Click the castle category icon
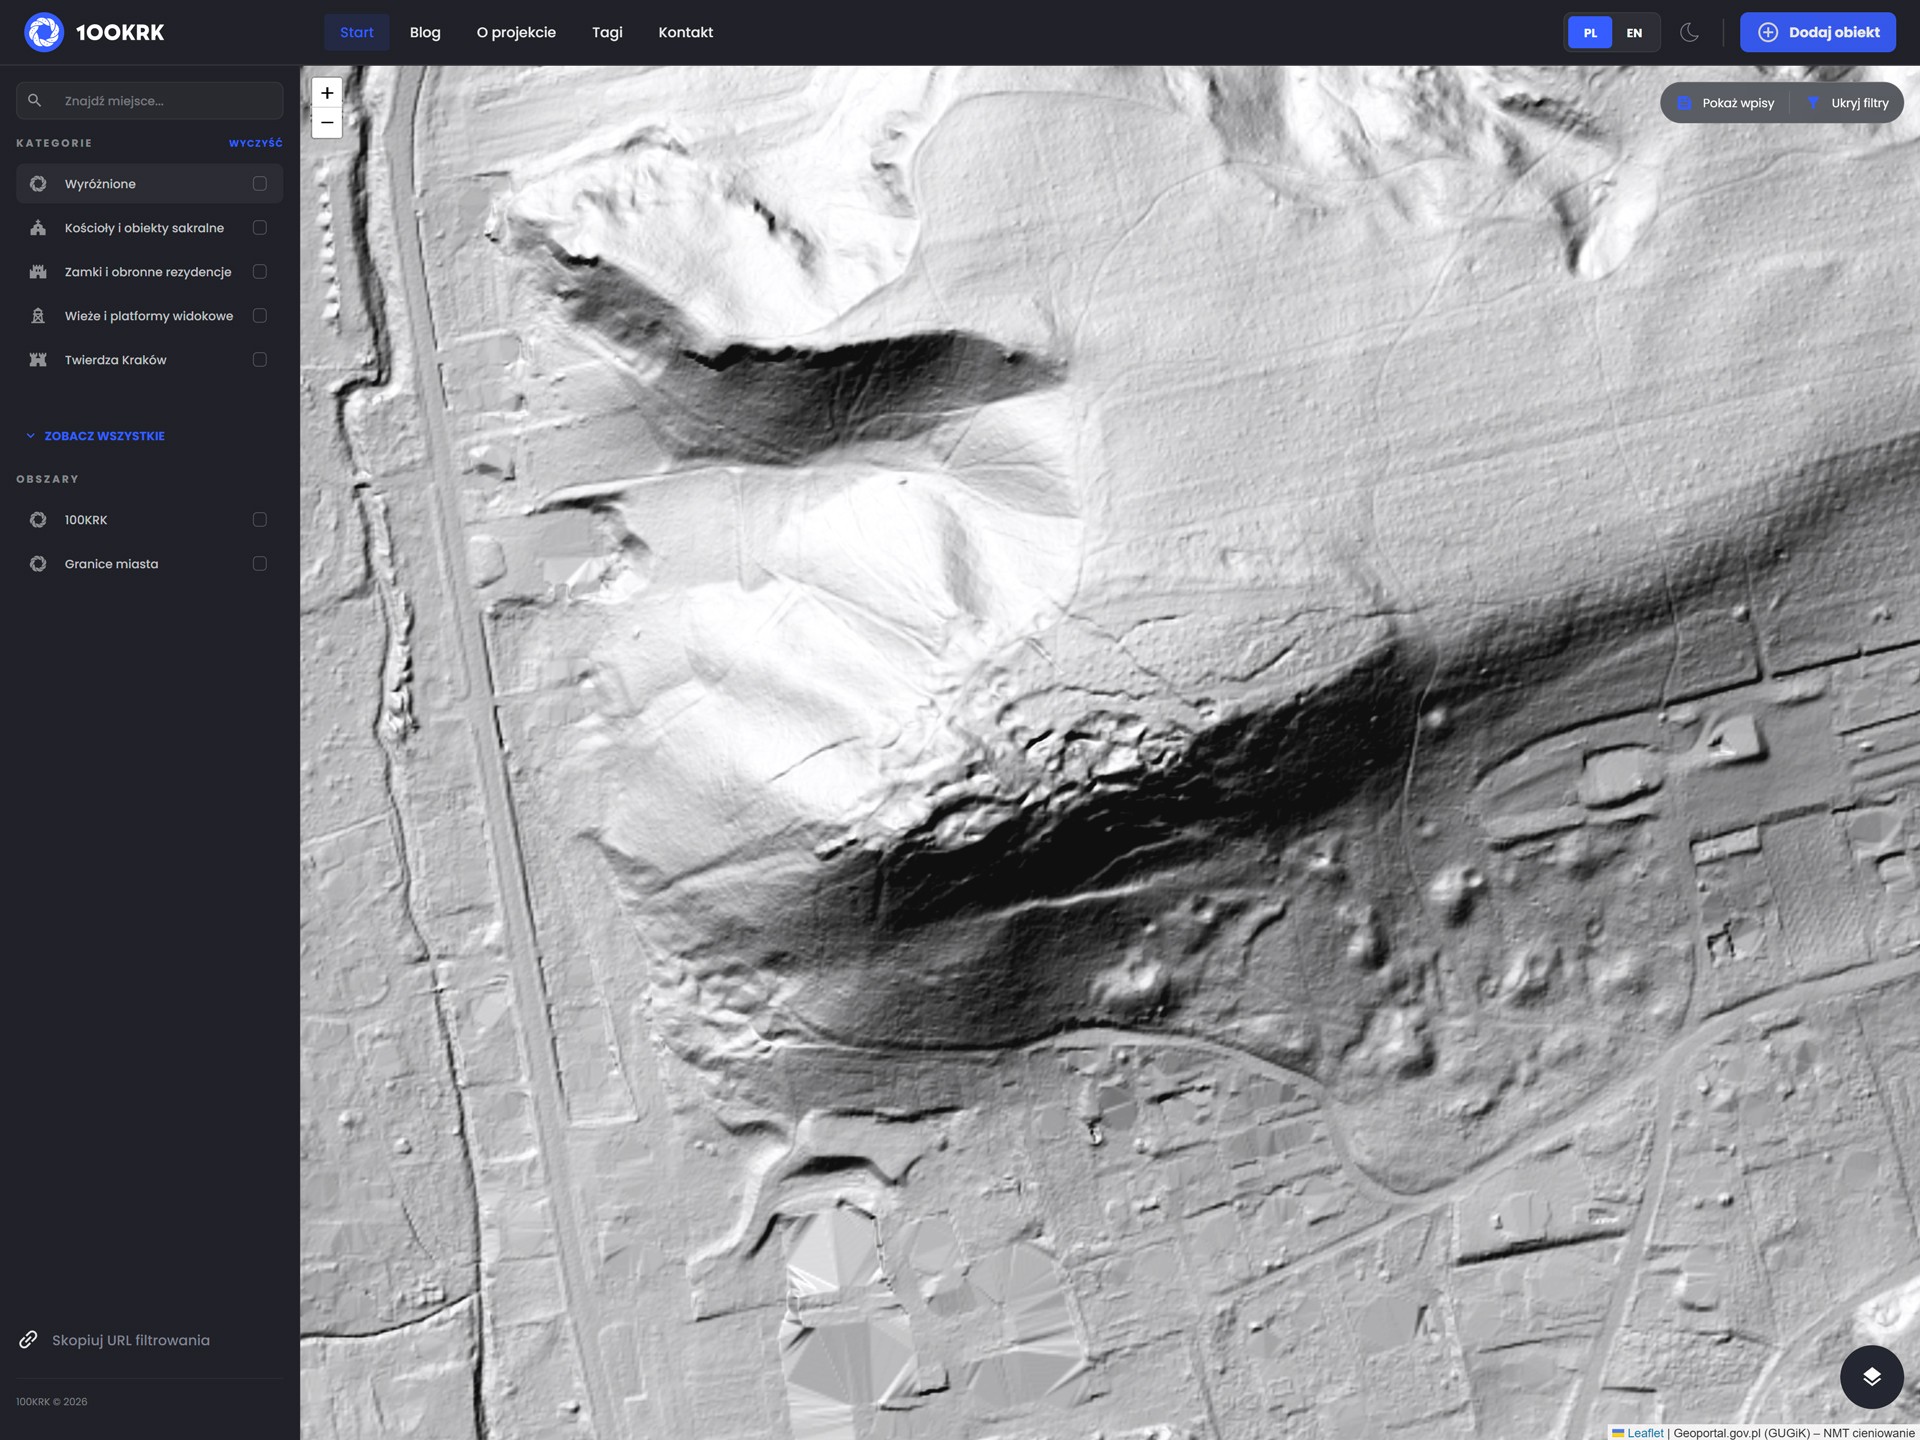The image size is (1920, 1440). pos(38,272)
